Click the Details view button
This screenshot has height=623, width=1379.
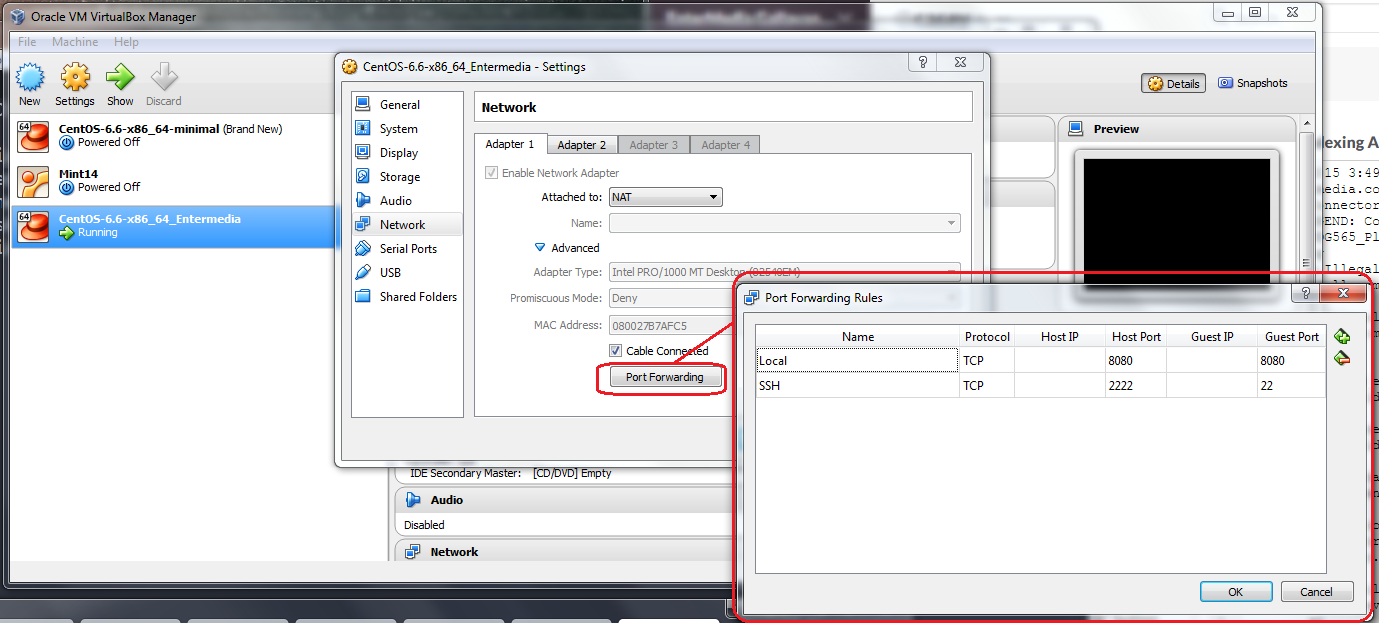1174,84
